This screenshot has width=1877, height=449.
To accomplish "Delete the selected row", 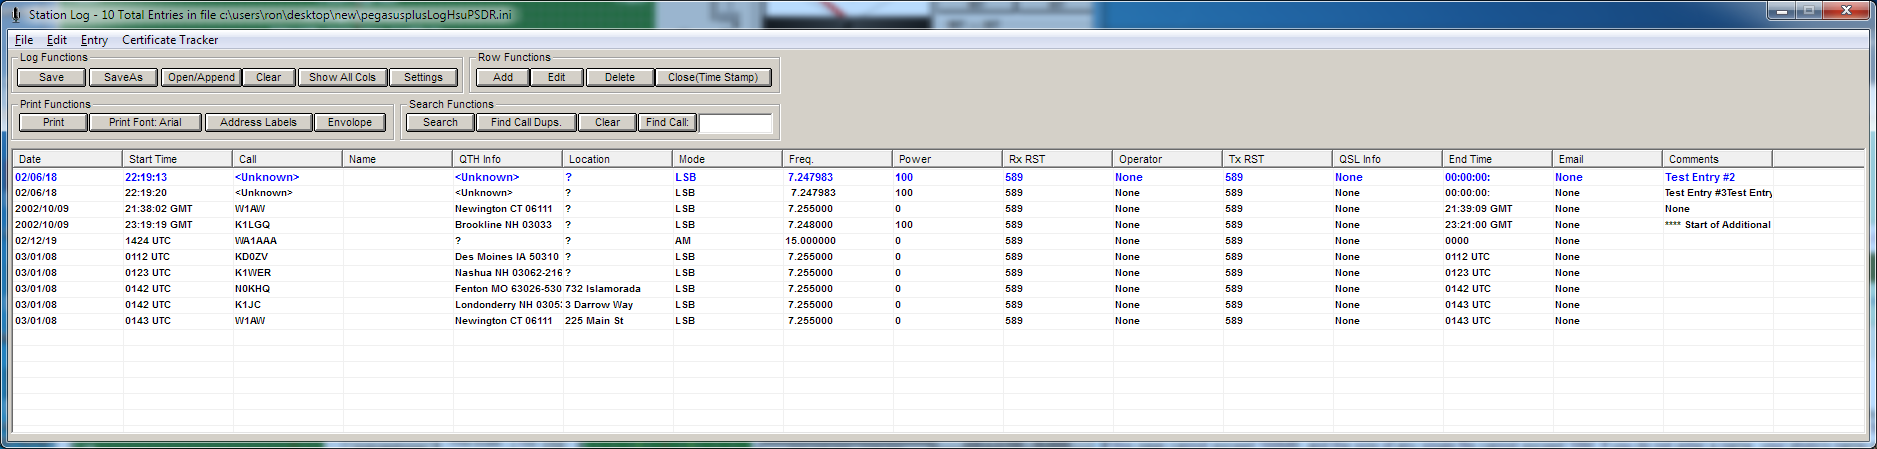I will pos(619,77).
